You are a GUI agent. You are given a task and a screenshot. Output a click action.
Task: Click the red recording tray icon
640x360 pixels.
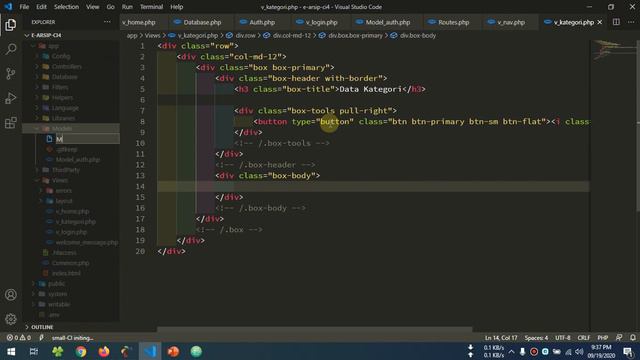tap(533, 351)
